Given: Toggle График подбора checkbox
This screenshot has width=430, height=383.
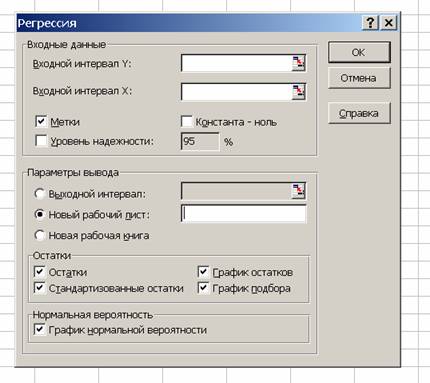Looking at the screenshot, I should [203, 288].
